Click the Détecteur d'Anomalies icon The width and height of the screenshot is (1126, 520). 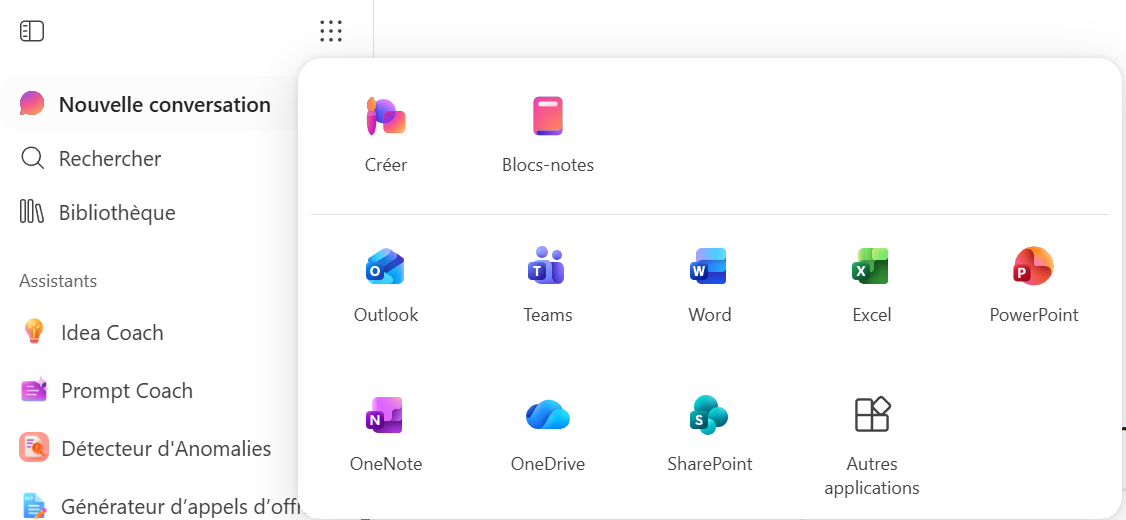pyautogui.click(x=34, y=448)
